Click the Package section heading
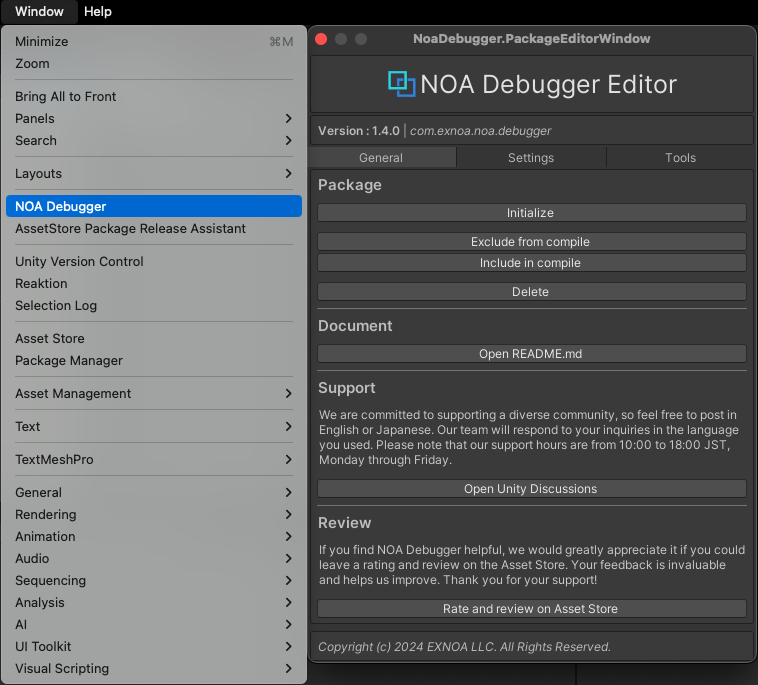 [350, 185]
